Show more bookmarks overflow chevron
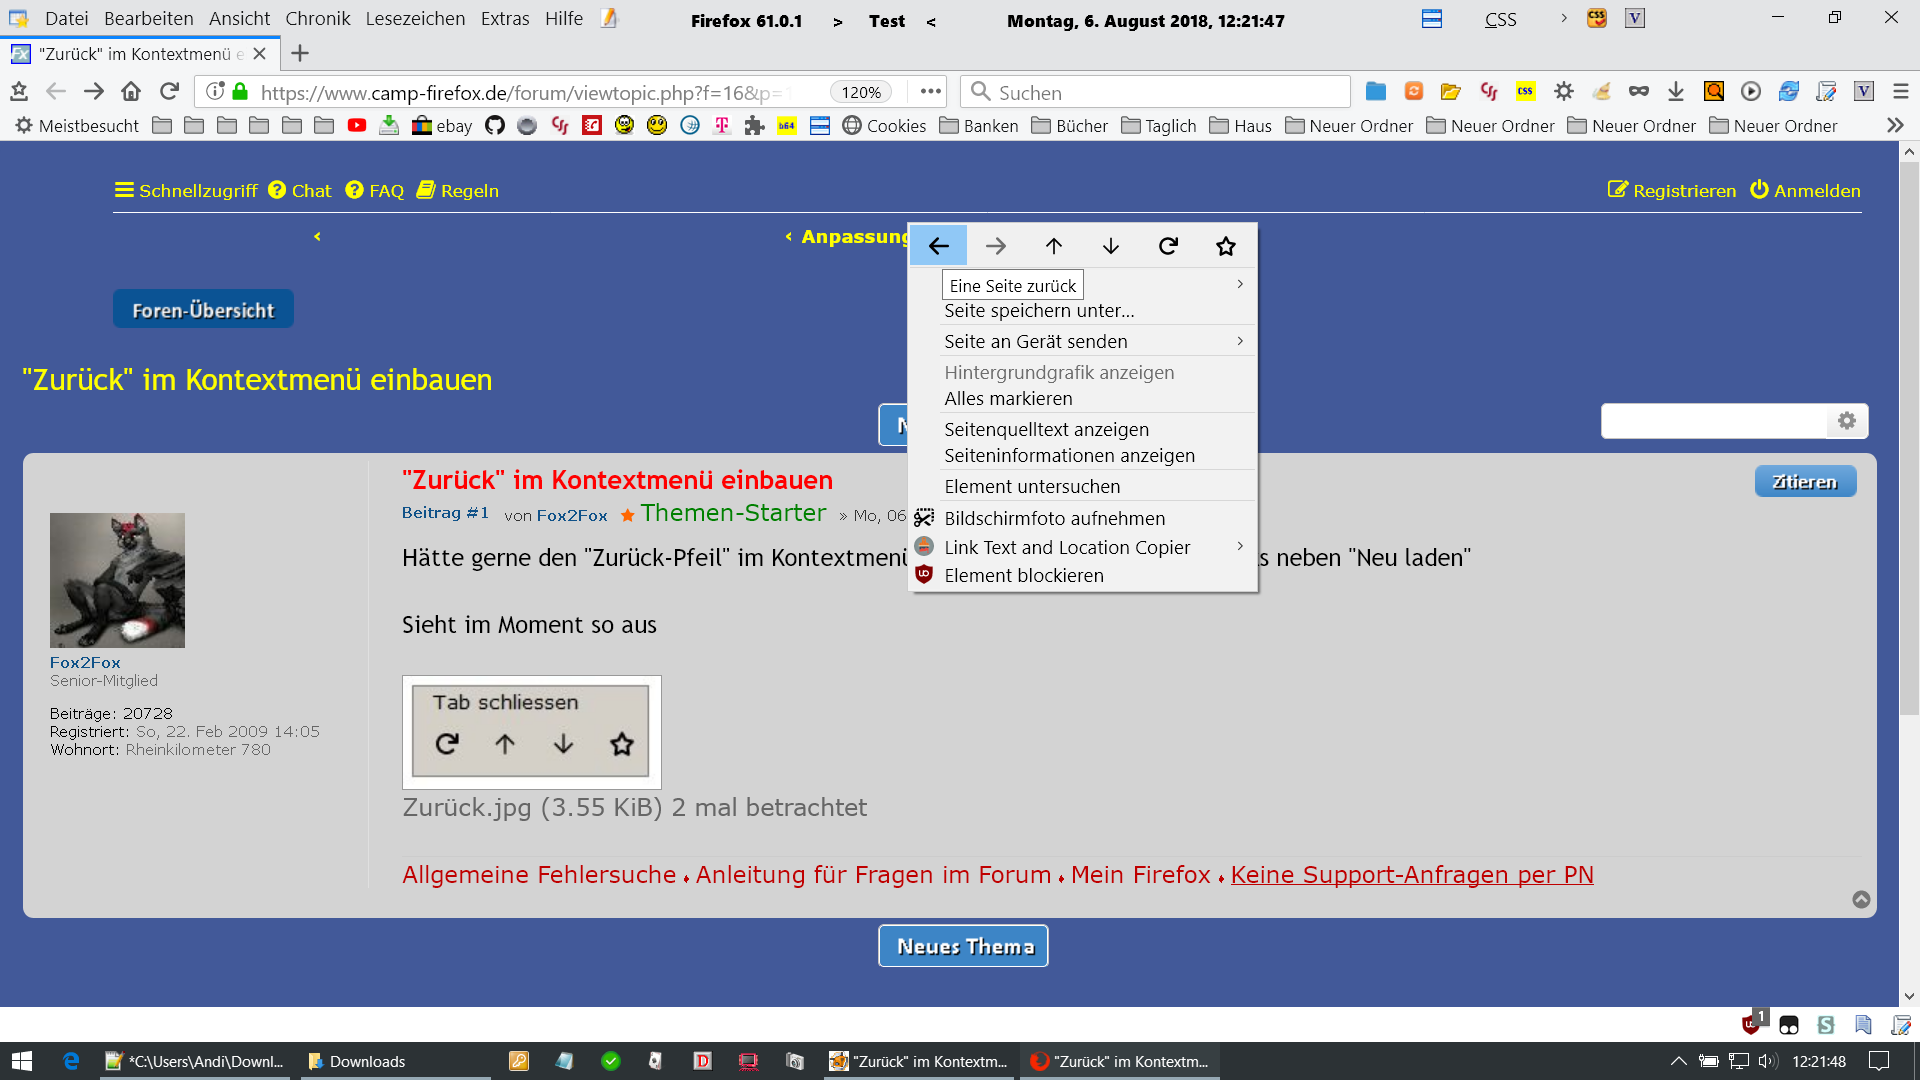This screenshot has width=1920, height=1080. 1894,126
